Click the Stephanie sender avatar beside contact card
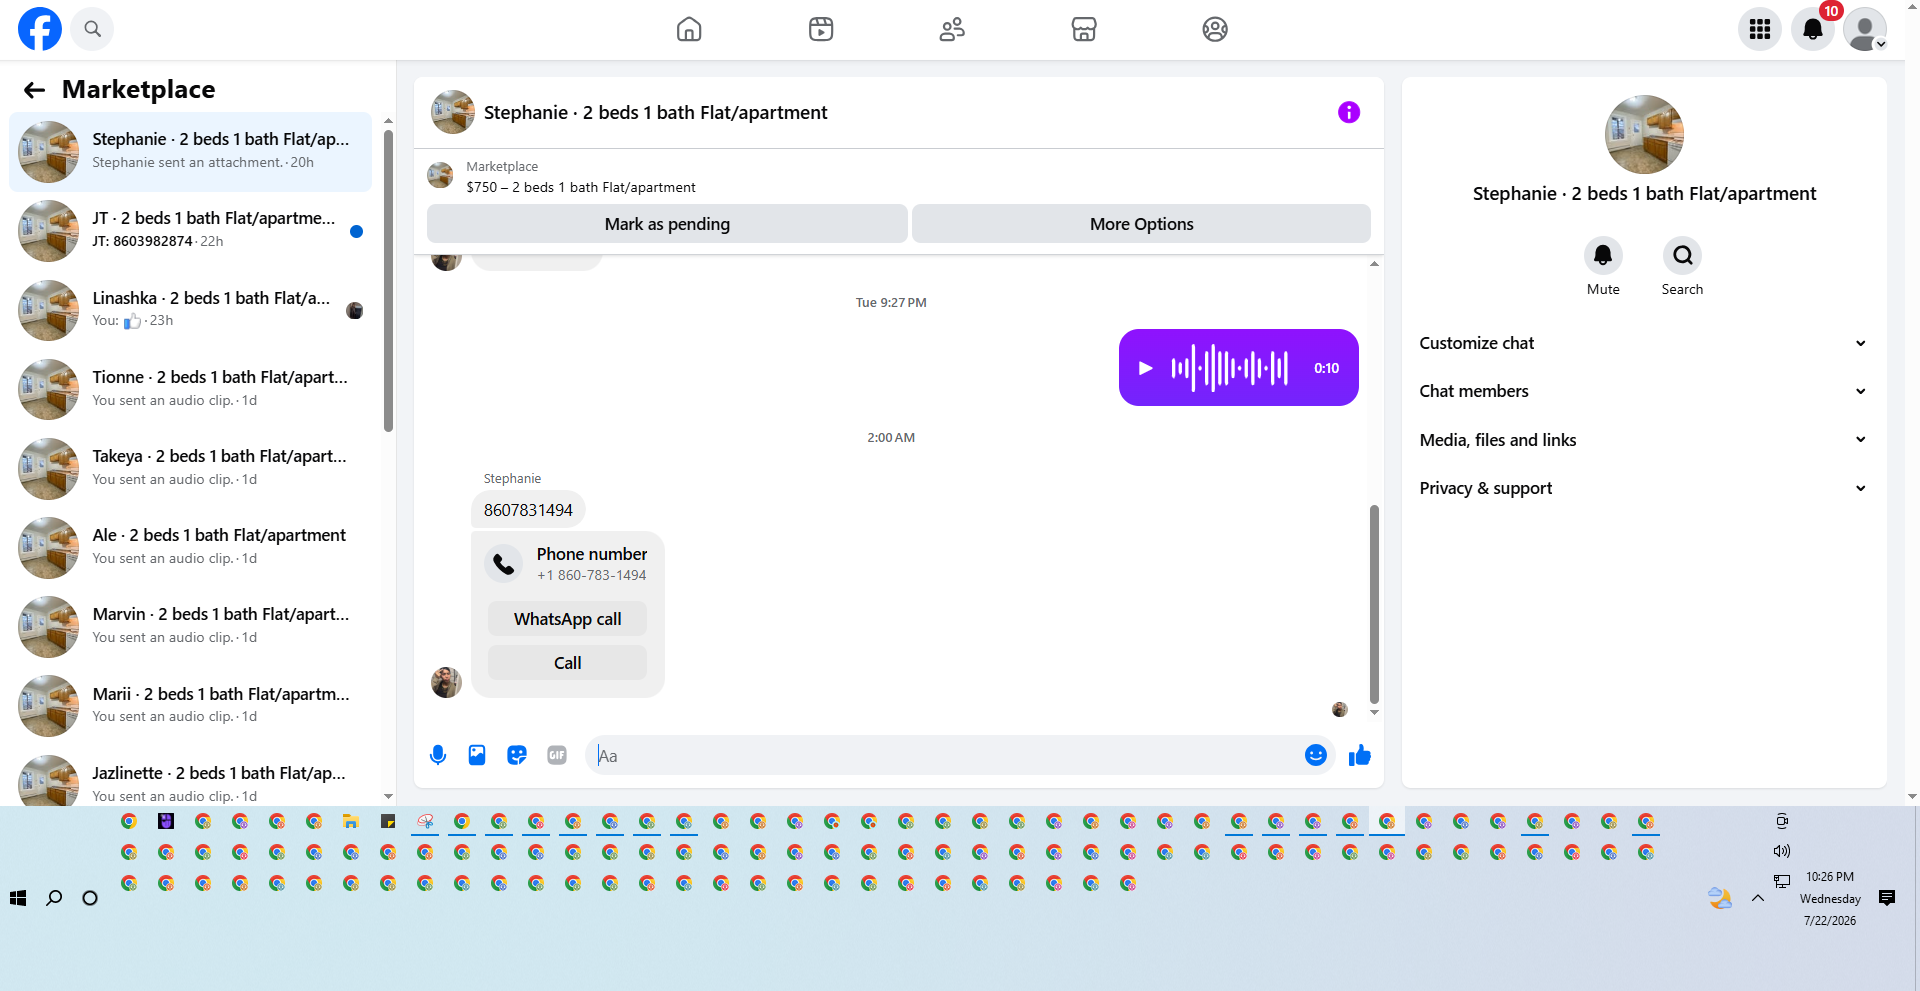Screen dimensions: 1920x991 pos(446,683)
